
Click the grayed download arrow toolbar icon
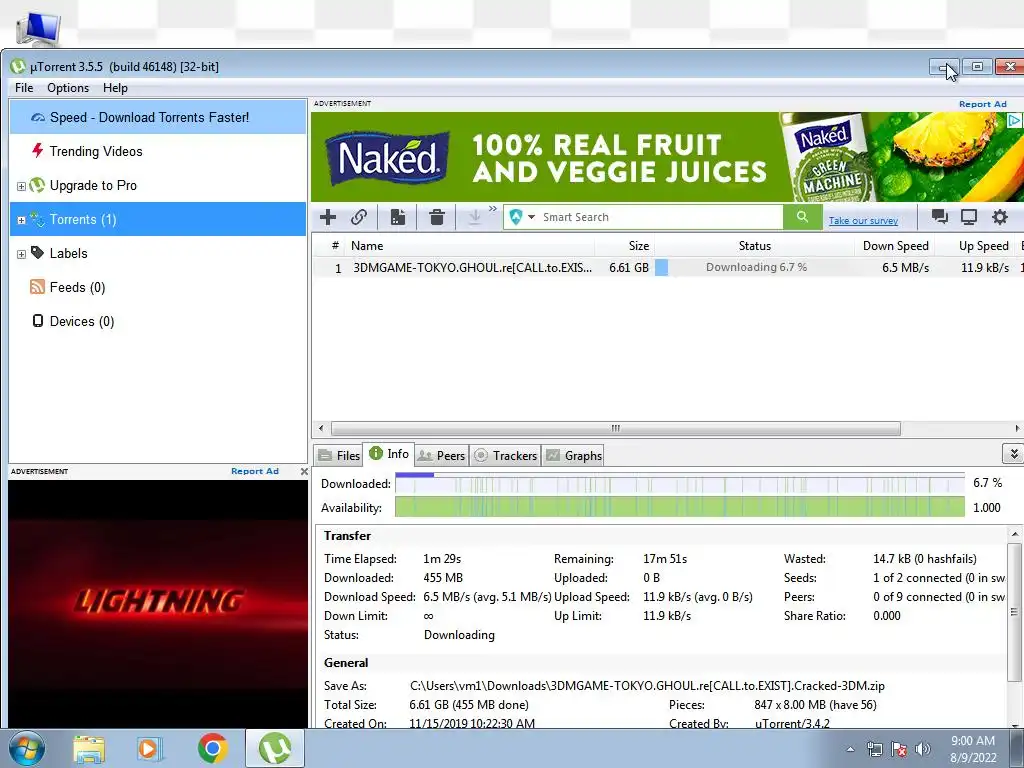(x=475, y=217)
